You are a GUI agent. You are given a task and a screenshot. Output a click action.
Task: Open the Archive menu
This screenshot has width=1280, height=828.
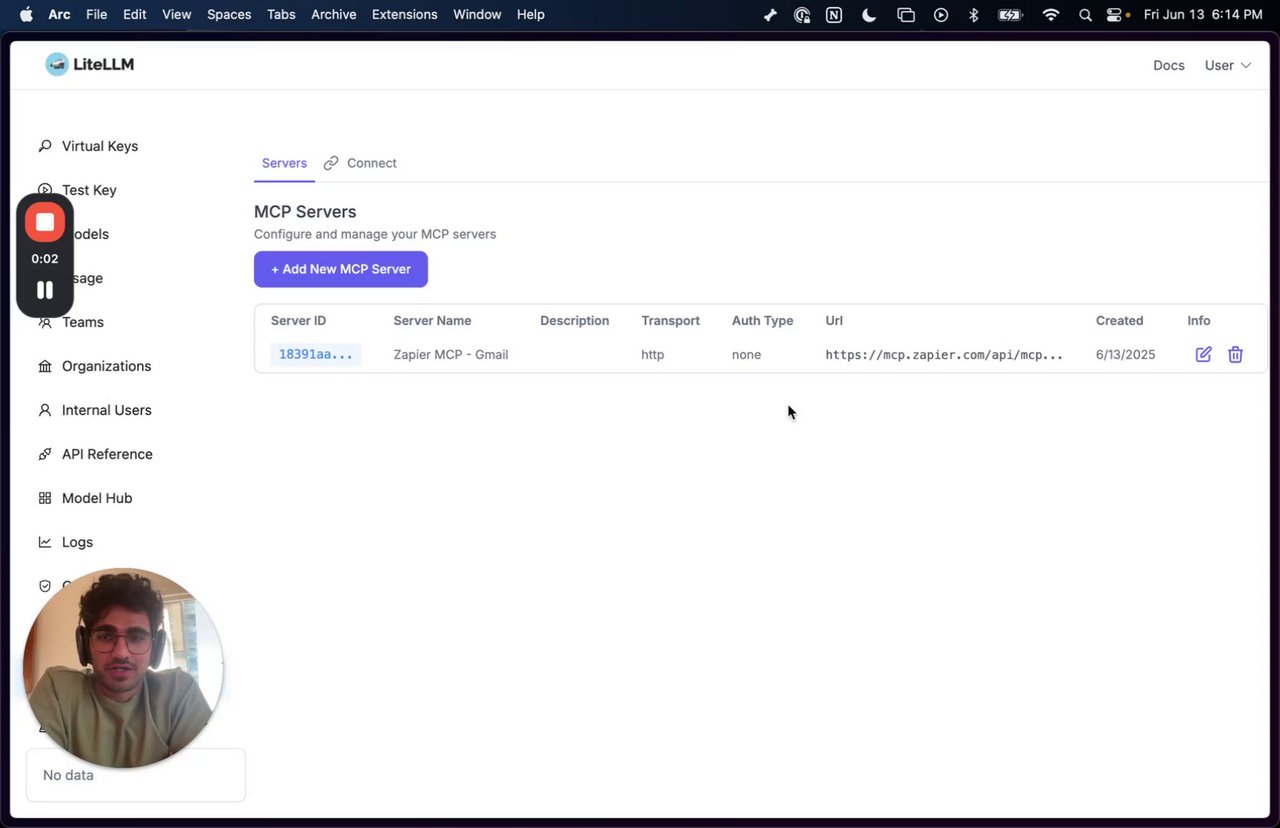pyautogui.click(x=334, y=14)
